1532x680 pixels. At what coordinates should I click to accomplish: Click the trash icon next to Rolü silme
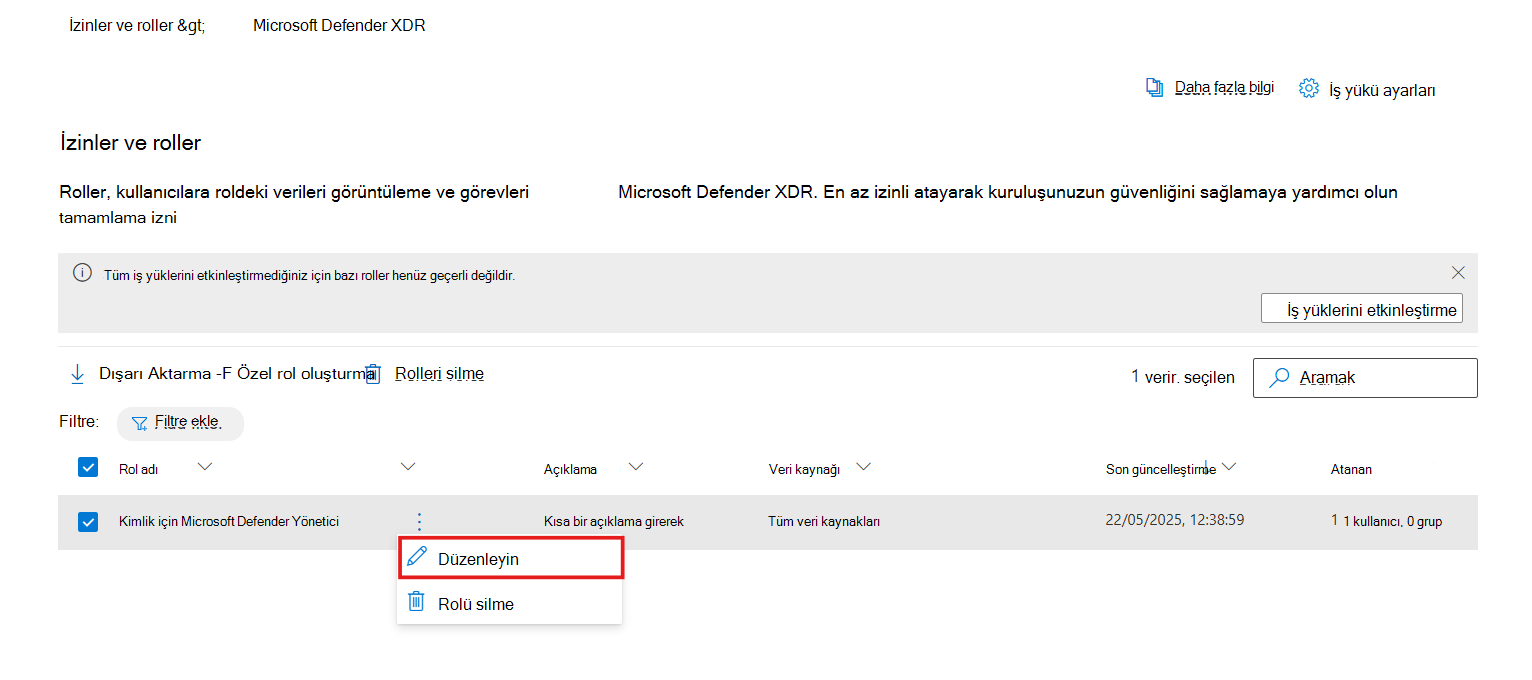417,602
